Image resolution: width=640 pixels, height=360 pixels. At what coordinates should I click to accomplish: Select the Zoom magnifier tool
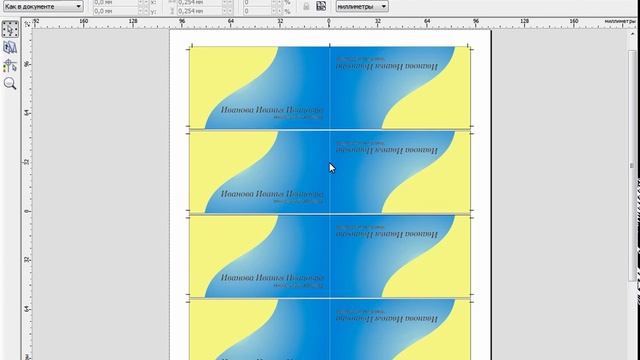click(x=10, y=83)
